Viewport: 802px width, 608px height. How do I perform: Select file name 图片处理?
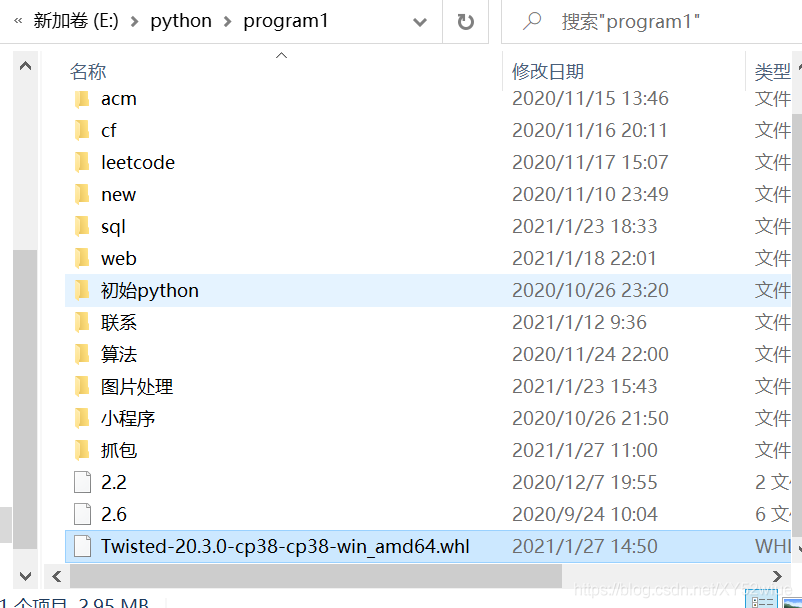(x=137, y=387)
